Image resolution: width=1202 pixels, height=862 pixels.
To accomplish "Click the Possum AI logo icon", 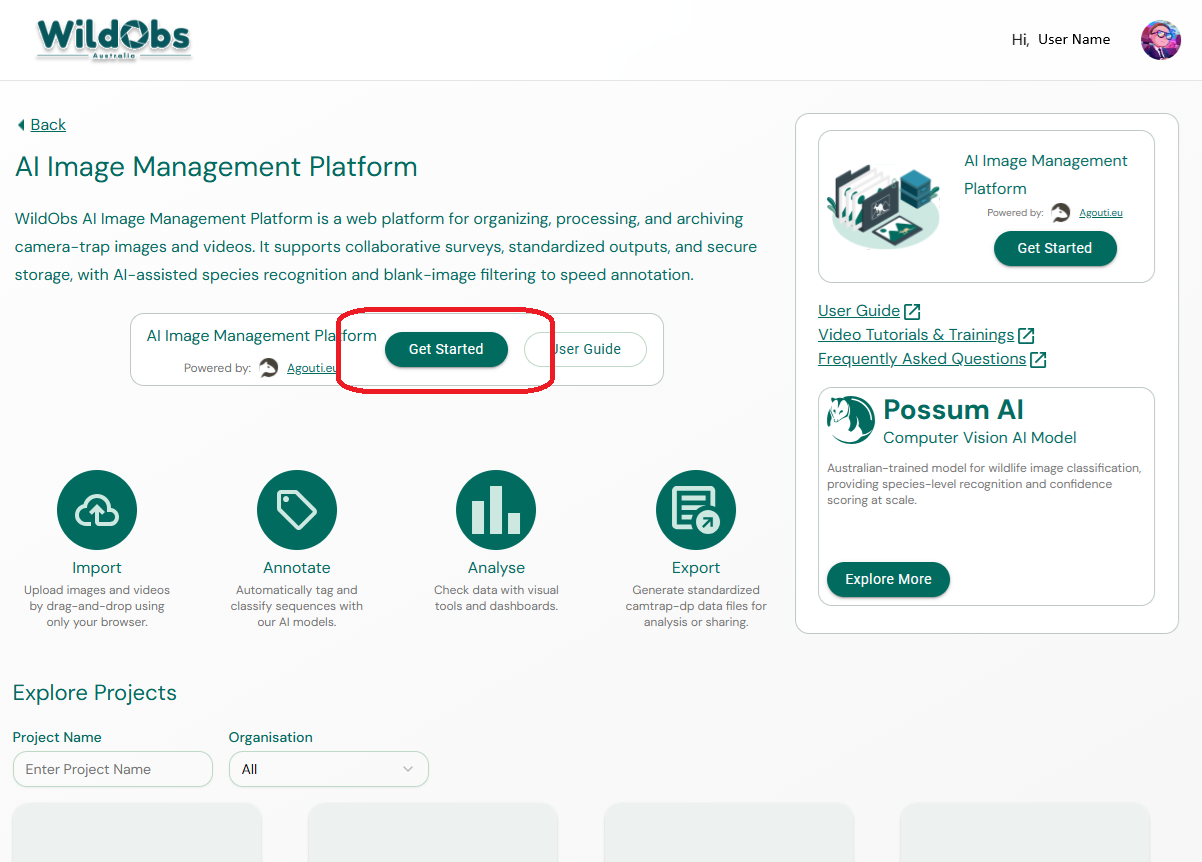I will 851,420.
